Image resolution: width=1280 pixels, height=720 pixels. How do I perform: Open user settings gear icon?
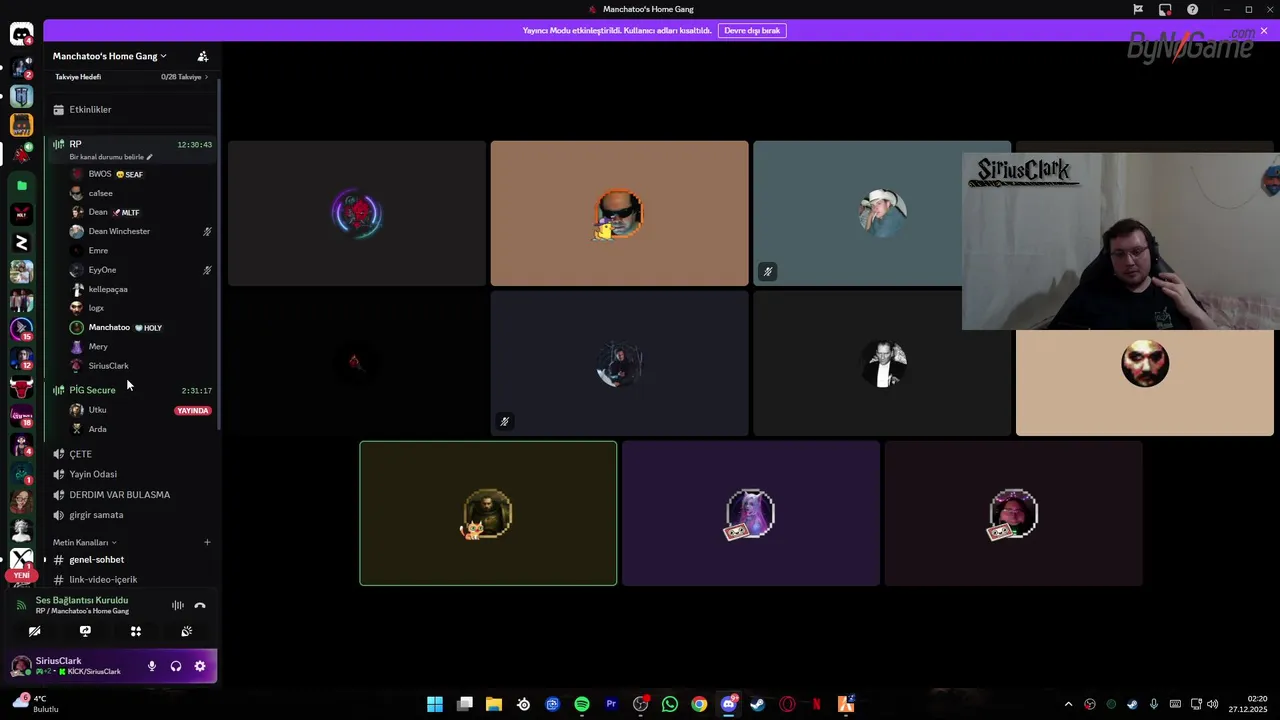[200, 666]
